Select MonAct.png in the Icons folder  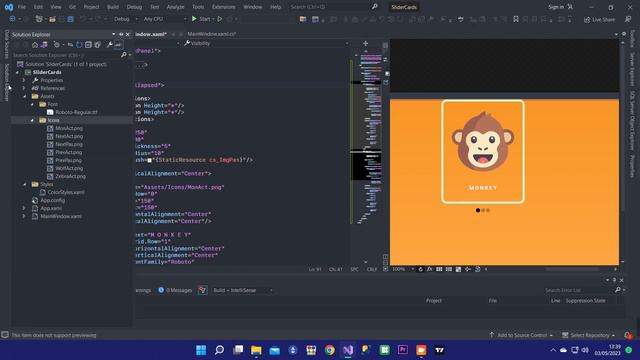click(69, 128)
